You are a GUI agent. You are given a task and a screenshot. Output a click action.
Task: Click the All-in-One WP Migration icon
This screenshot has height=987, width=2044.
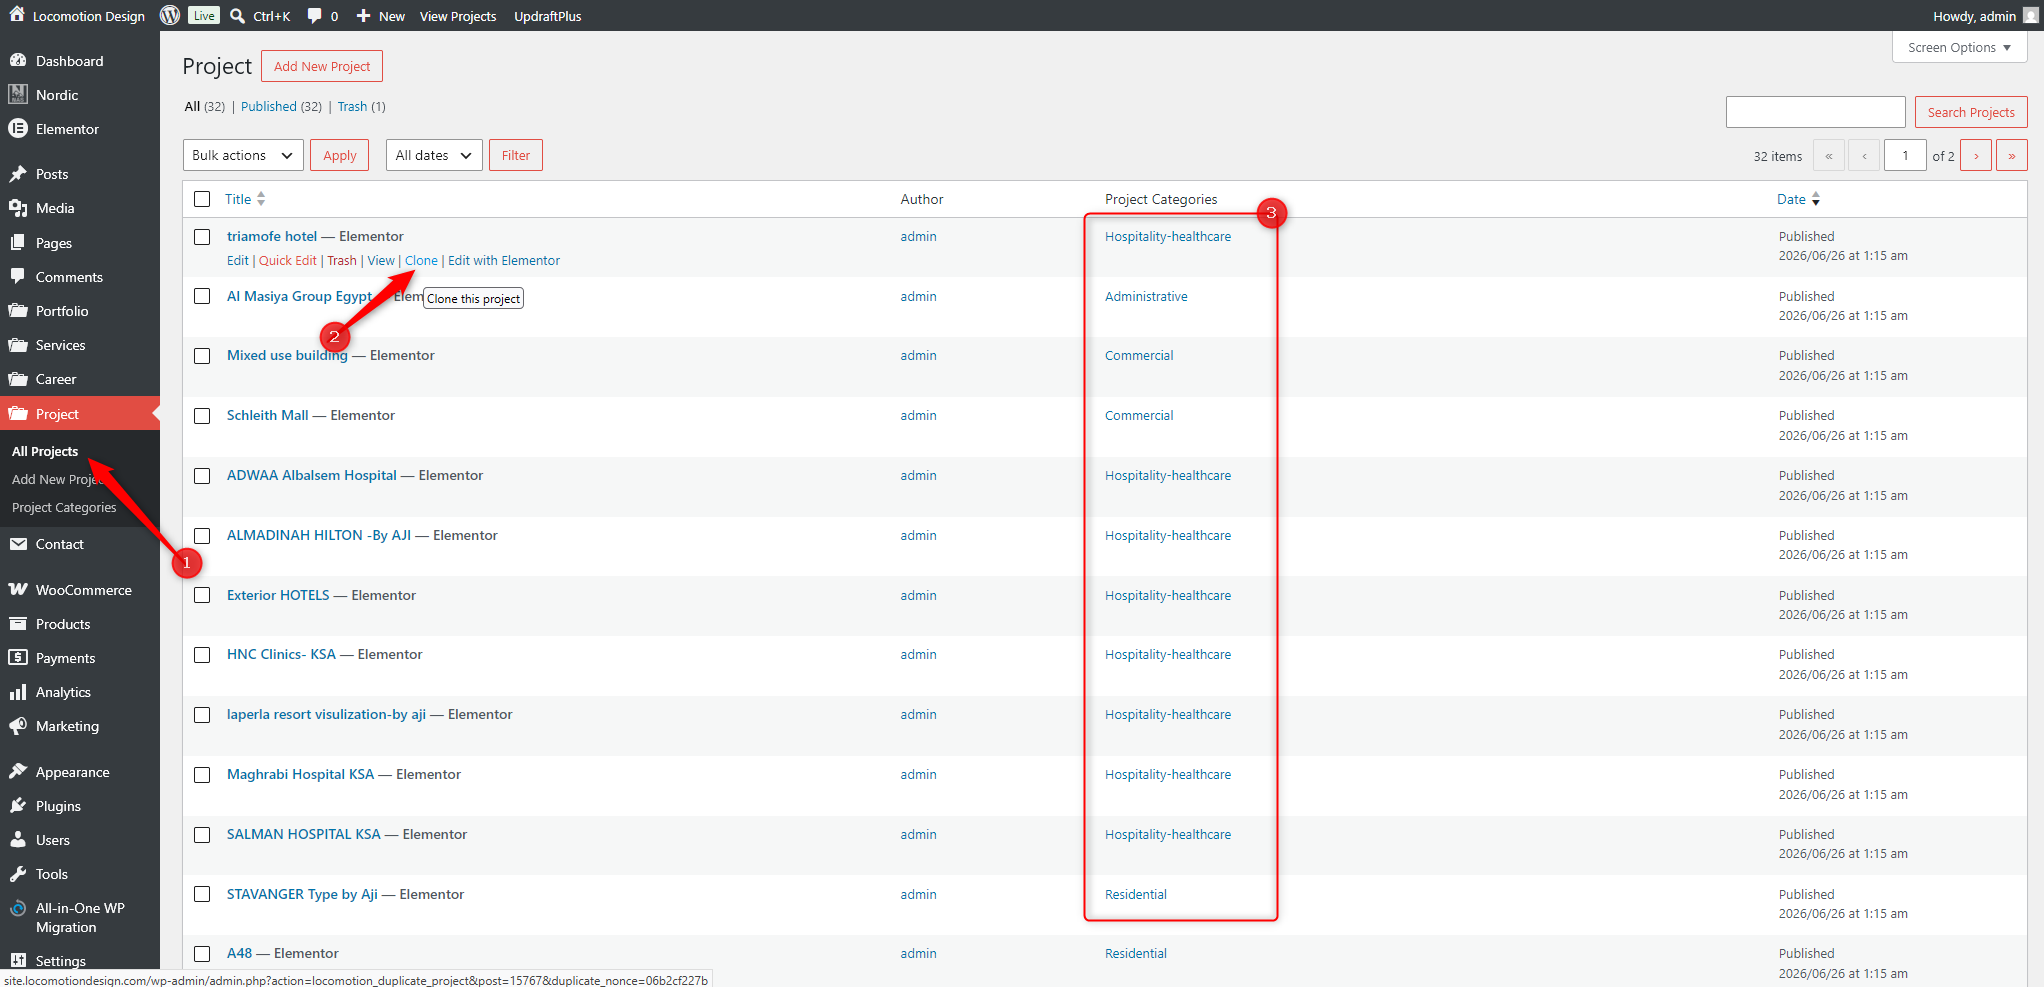[x=18, y=908]
